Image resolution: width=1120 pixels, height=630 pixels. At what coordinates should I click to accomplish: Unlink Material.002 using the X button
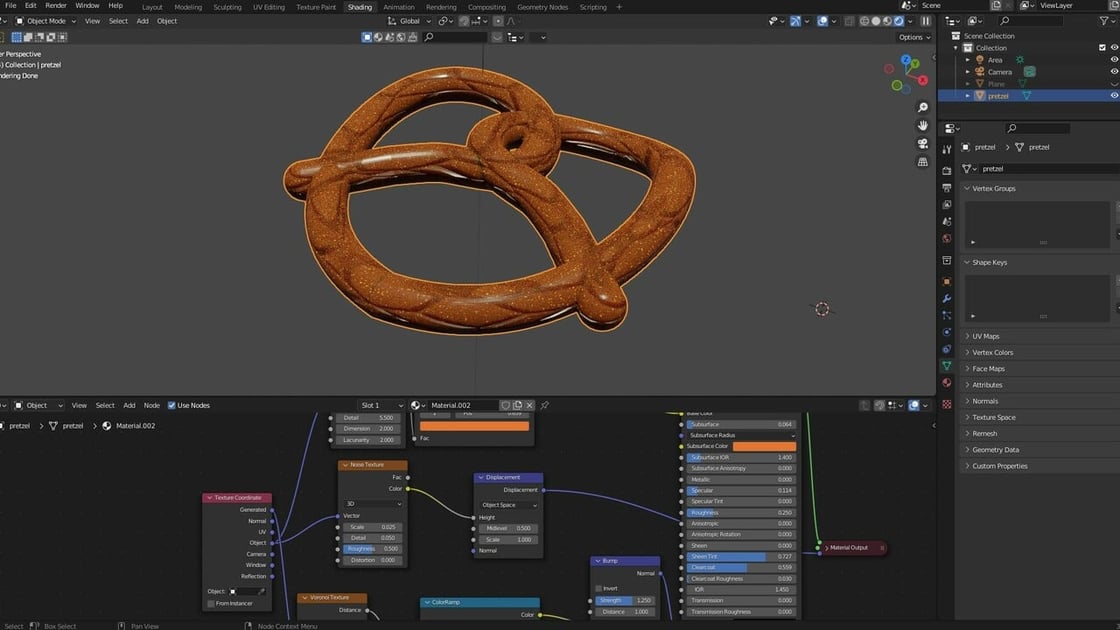530,405
